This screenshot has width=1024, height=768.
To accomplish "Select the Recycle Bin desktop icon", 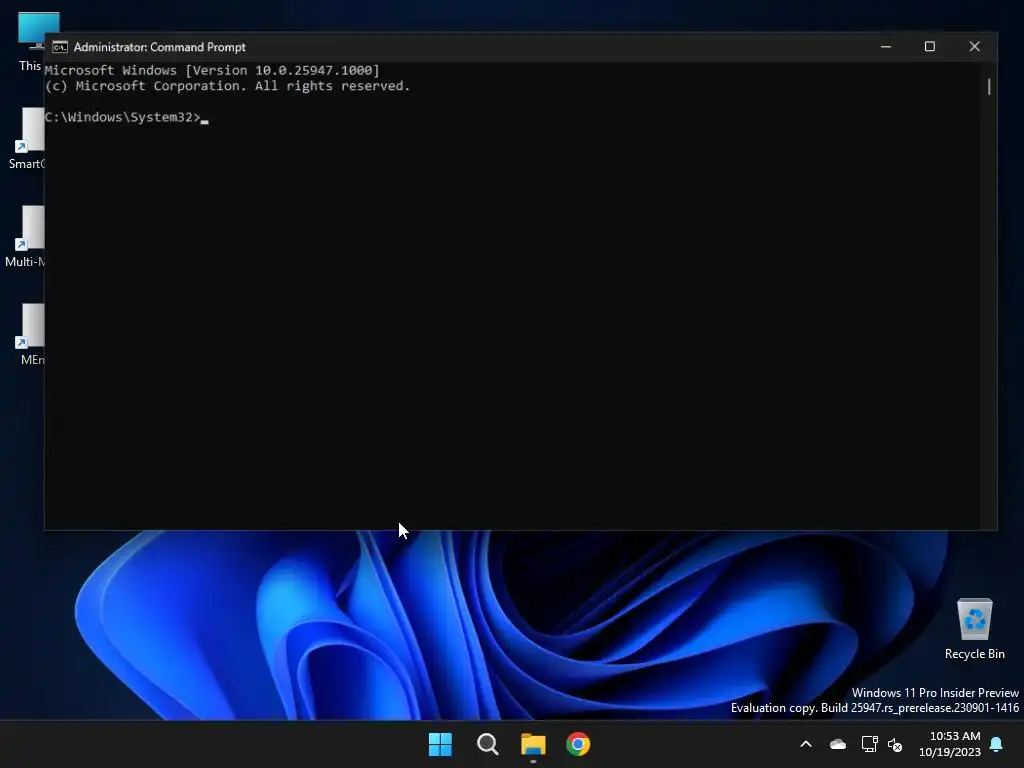I will click(974, 629).
